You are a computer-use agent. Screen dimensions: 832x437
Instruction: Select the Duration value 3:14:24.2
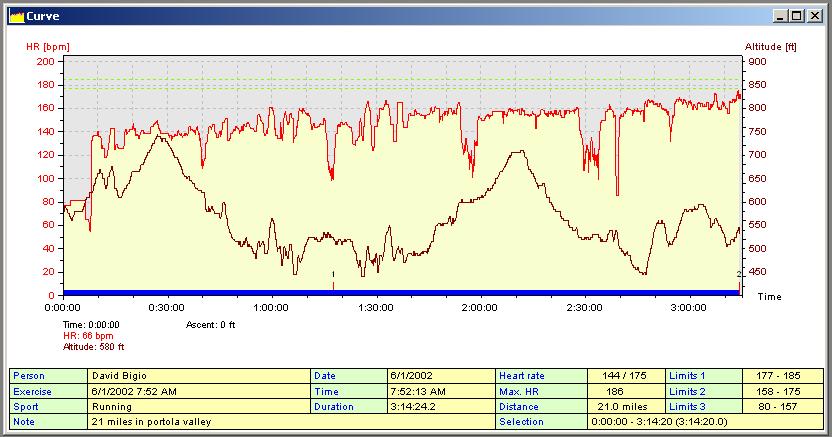[x=440, y=407]
